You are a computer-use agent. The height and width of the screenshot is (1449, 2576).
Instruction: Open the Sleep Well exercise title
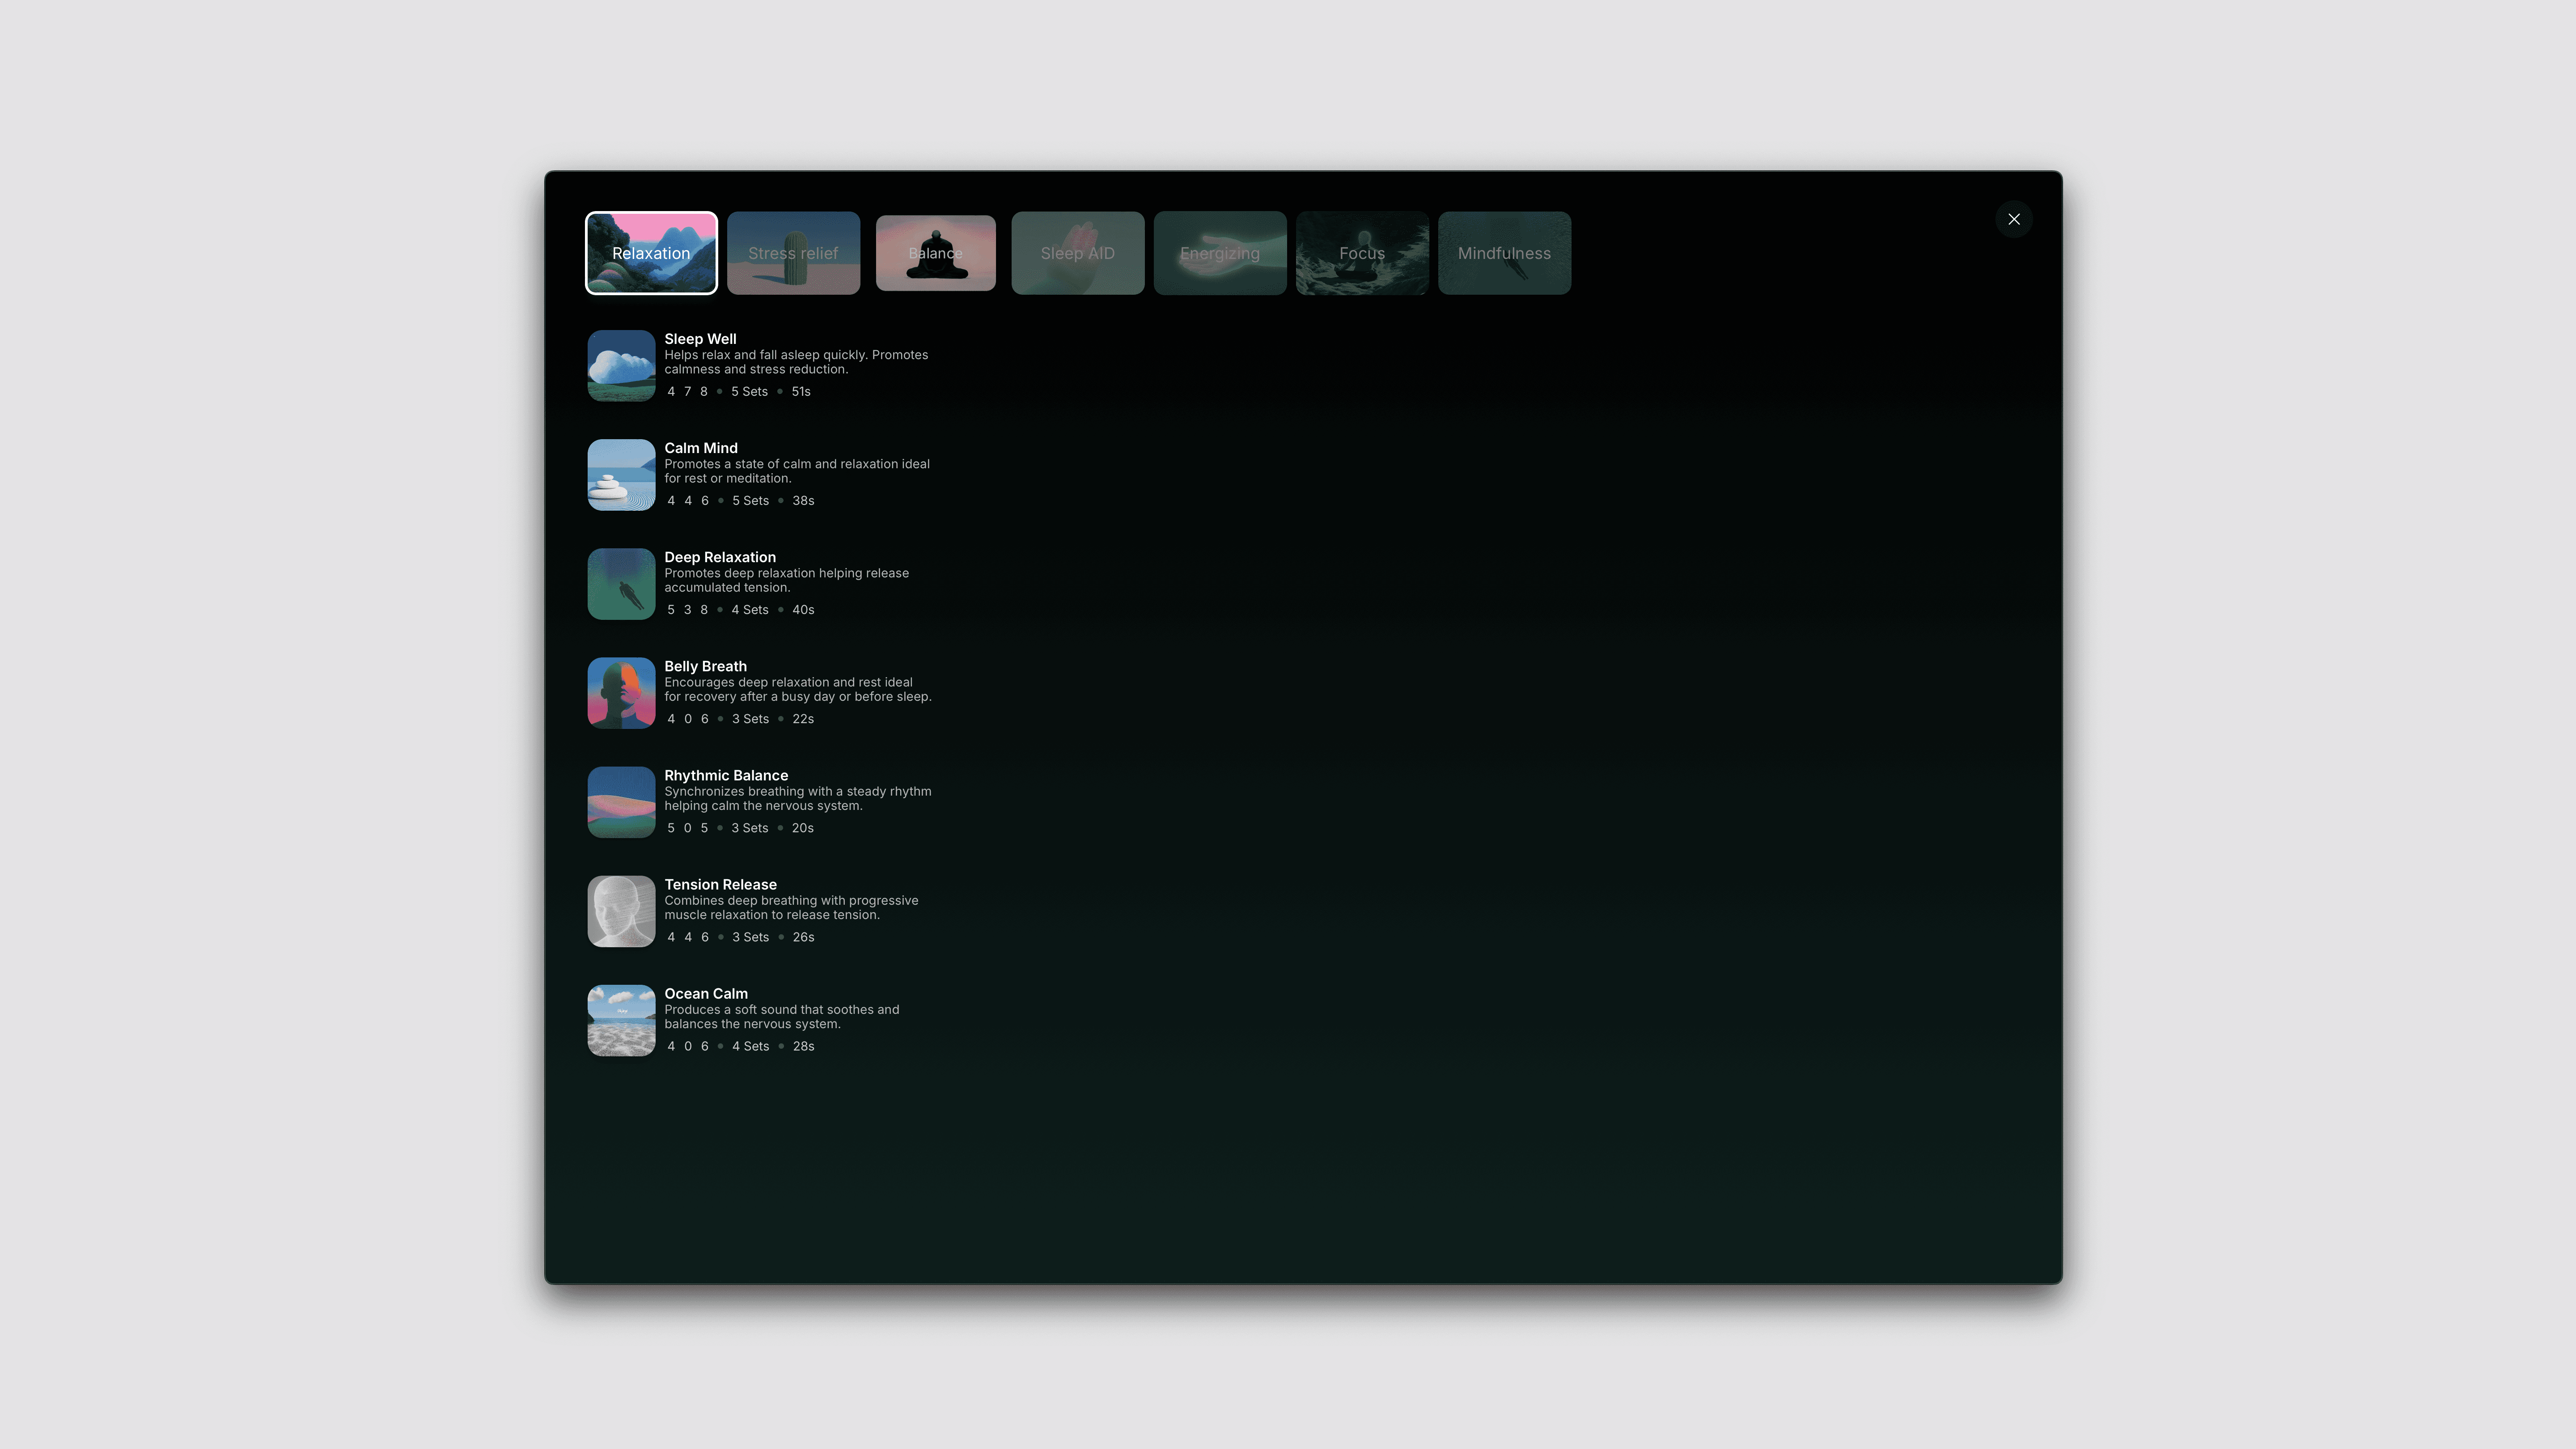[x=700, y=339]
